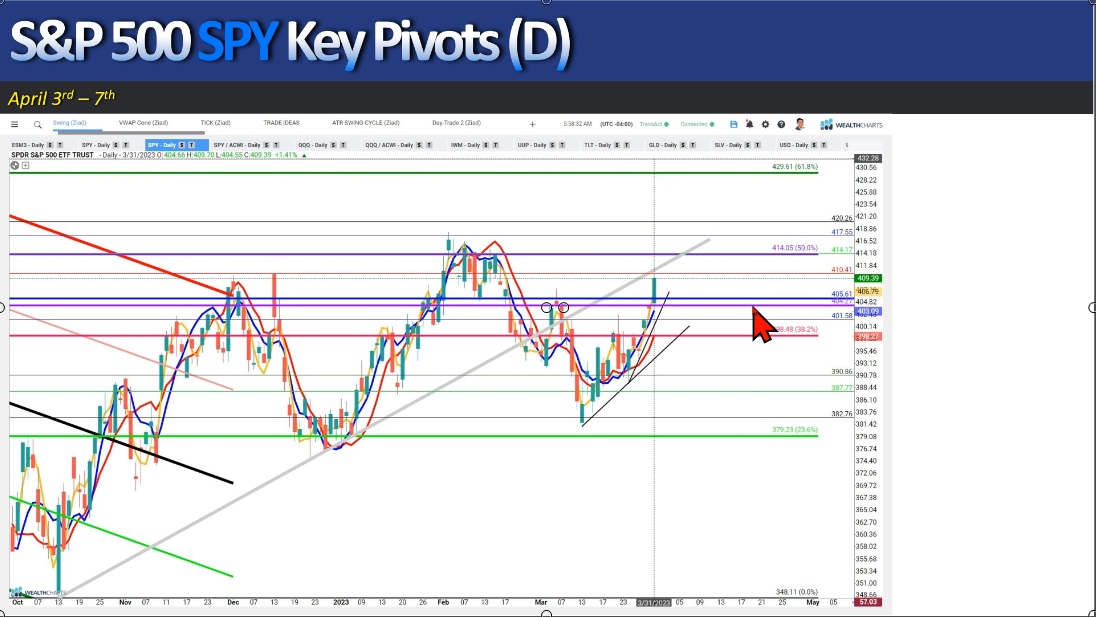Toggle T button on USO - Daily tab

pyautogui.click(x=823, y=145)
